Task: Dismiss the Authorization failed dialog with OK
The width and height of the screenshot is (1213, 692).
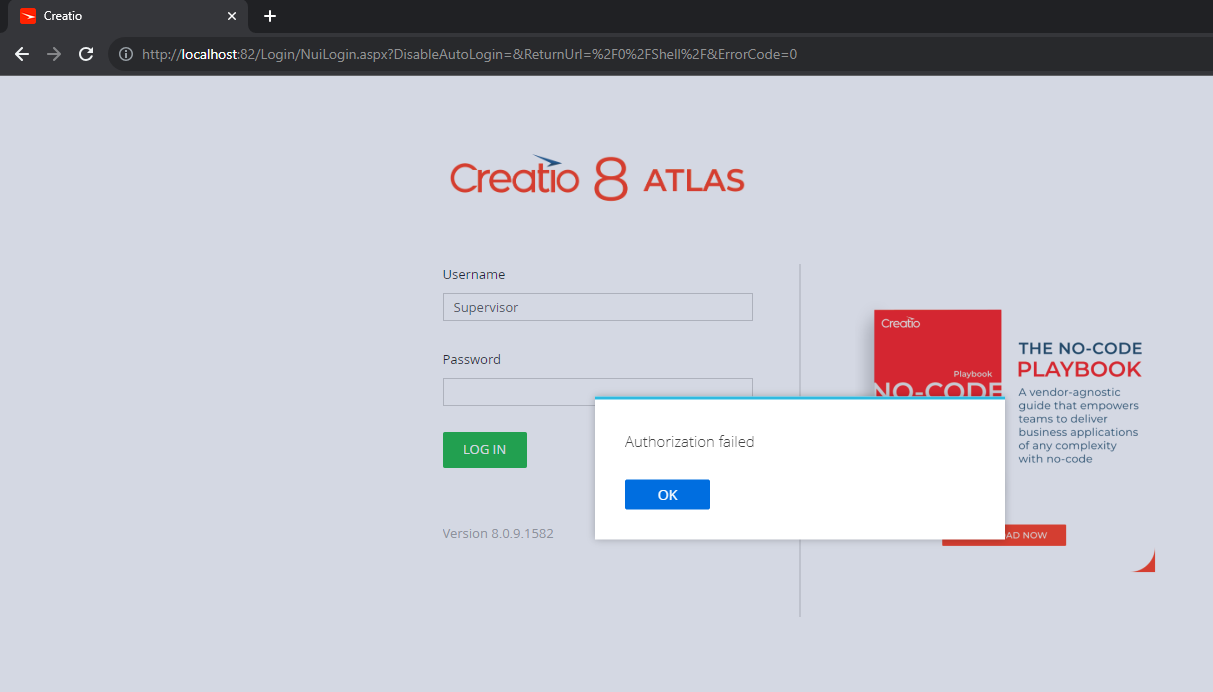Action: click(x=667, y=494)
